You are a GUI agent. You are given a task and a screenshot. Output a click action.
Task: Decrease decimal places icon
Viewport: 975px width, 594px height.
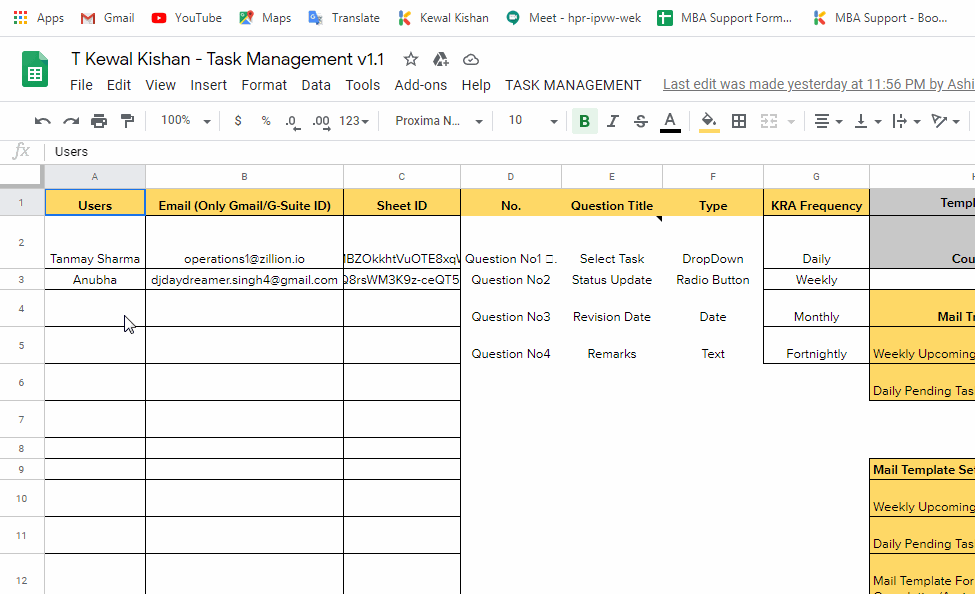click(293, 121)
